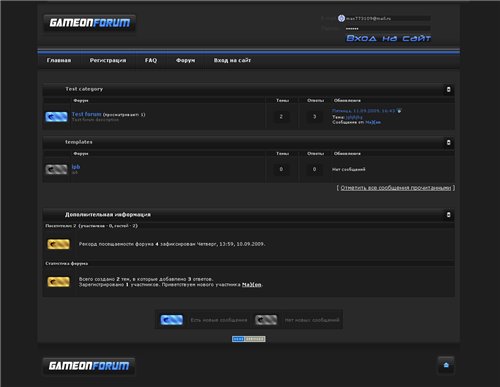500x387 pixels.
Task: Click the gold attendance record icon
Action: [x=58, y=244]
